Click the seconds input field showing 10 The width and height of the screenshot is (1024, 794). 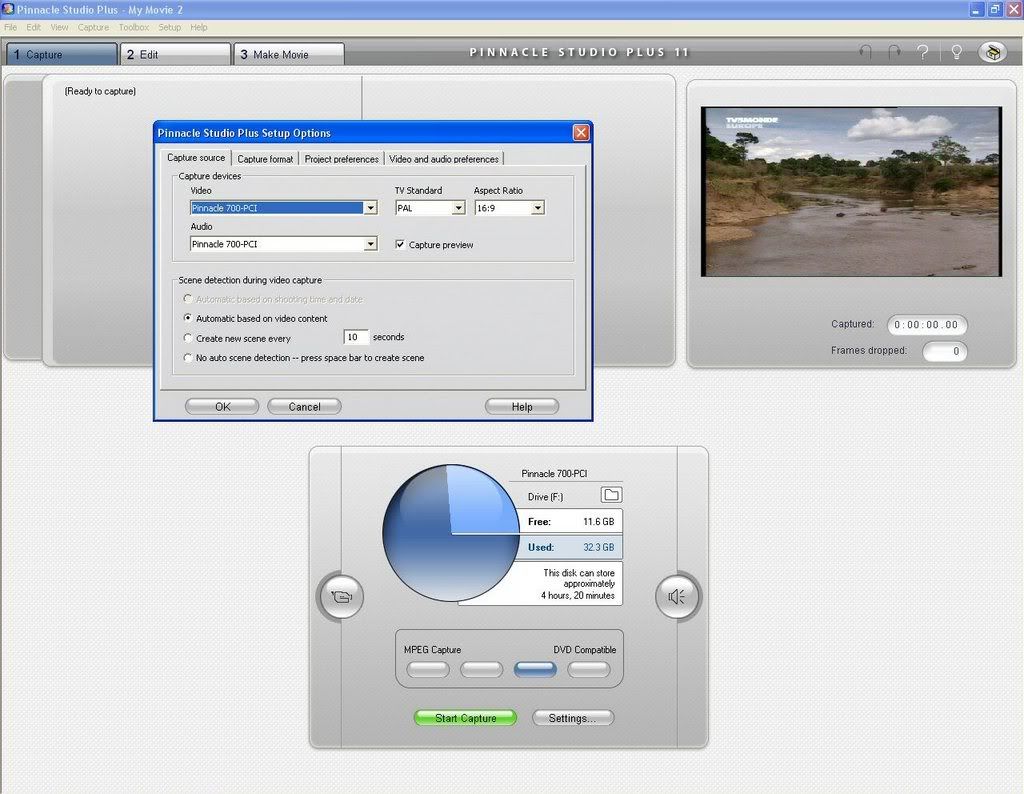[356, 337]
